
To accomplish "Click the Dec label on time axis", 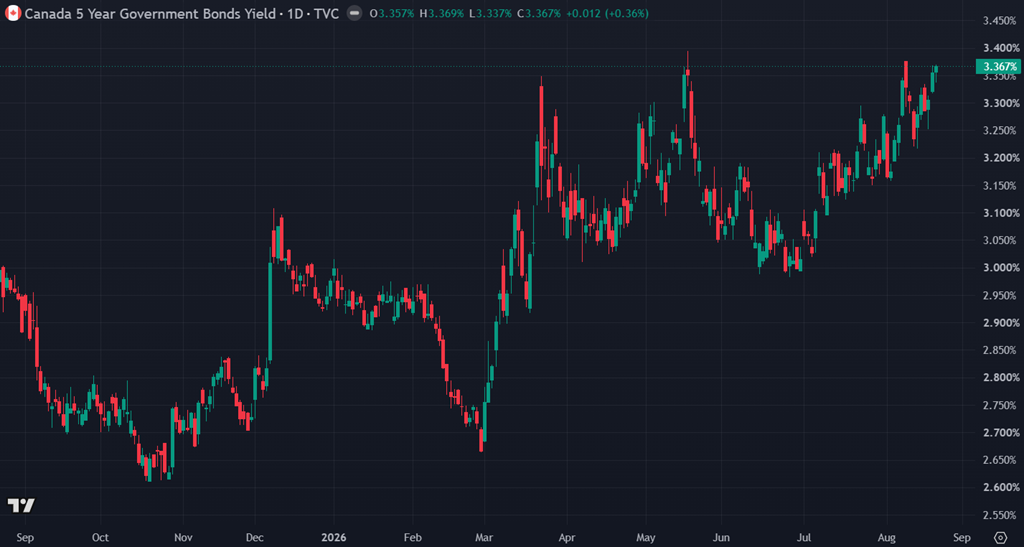I will point(254,538).
